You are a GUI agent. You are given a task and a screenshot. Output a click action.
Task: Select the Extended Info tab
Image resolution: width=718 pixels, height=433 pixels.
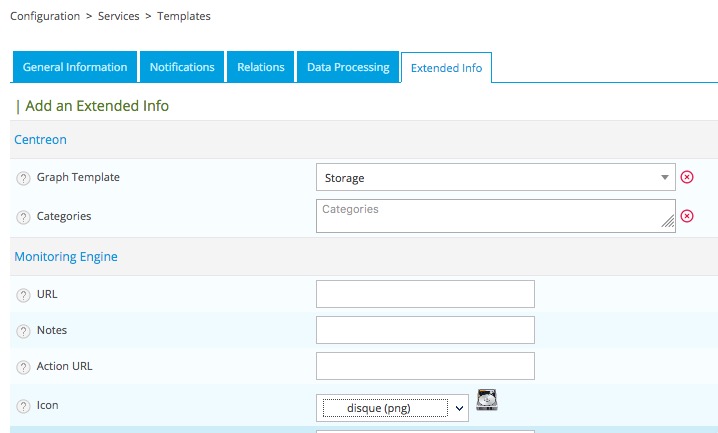click(446, 68)
